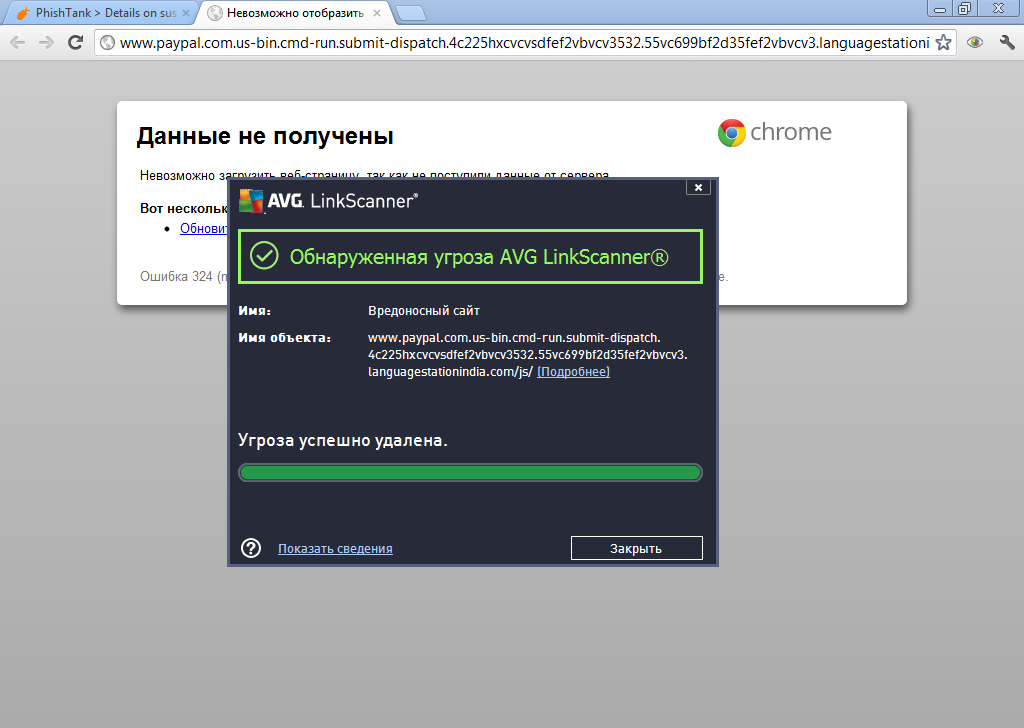This screenshot has width=1024, height=728.
Task: Close the AVG LinkScanner dialog with X
Action: pos(698,187)
